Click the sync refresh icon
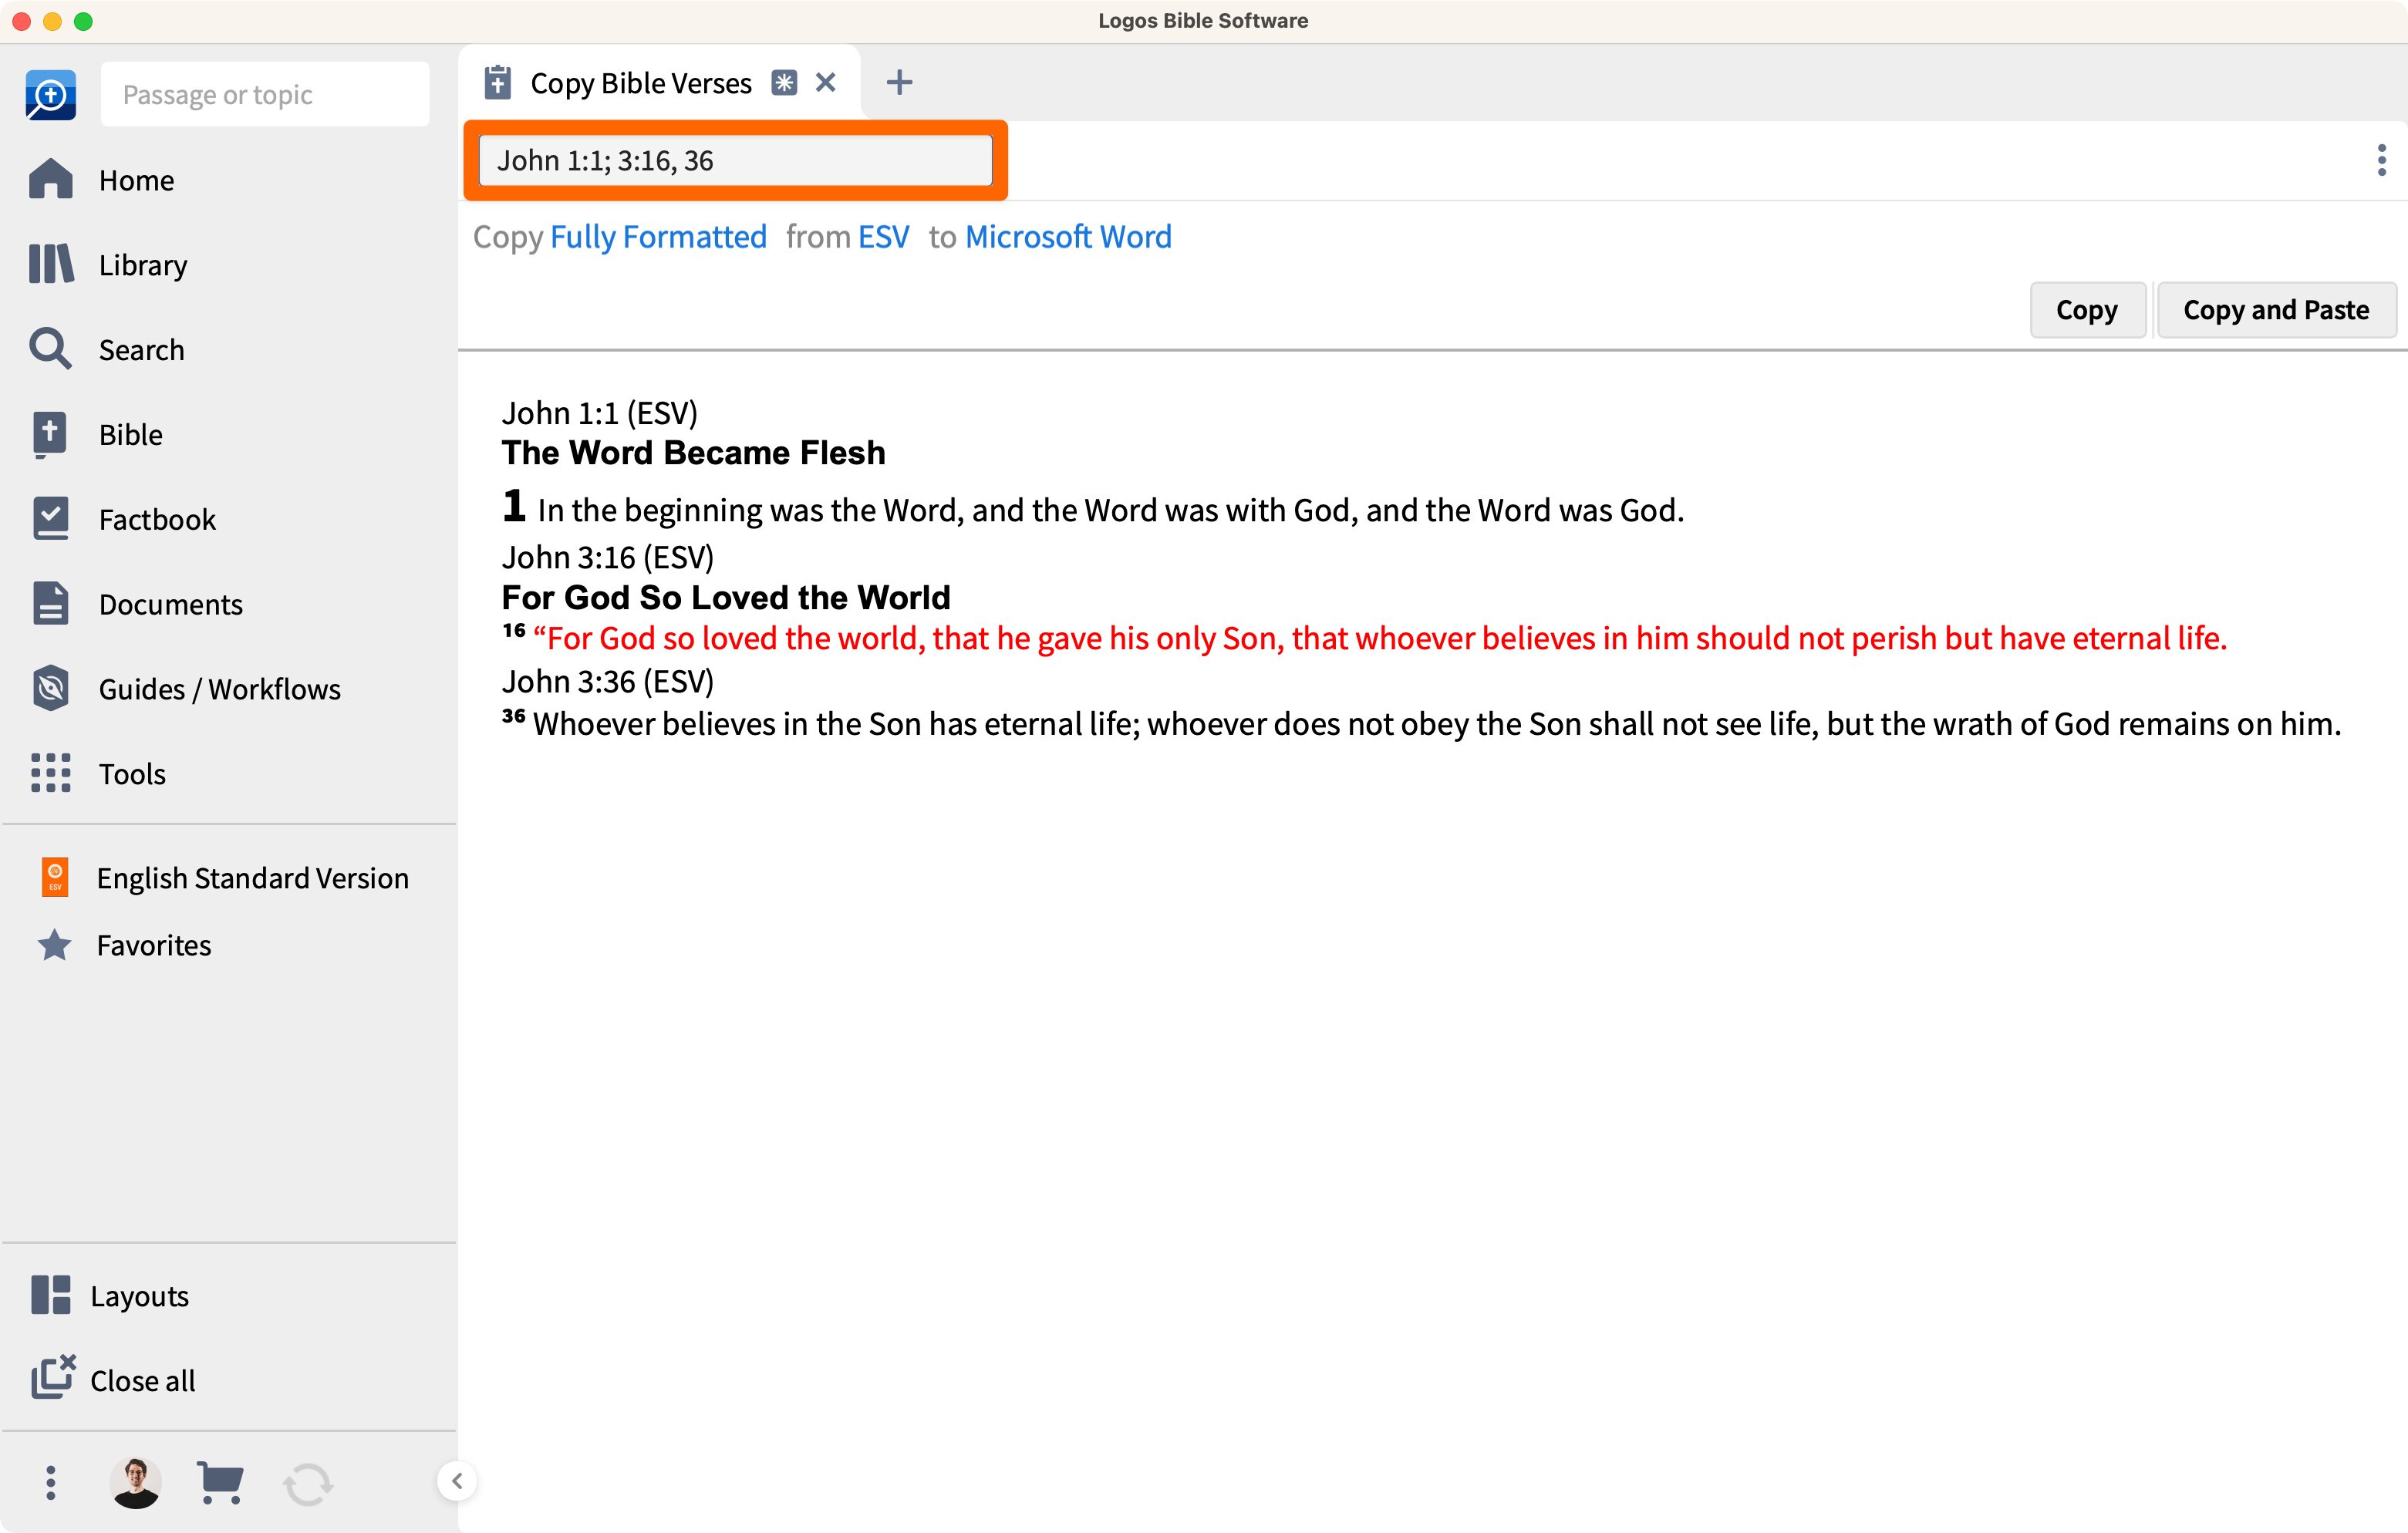 [307, 1484]
